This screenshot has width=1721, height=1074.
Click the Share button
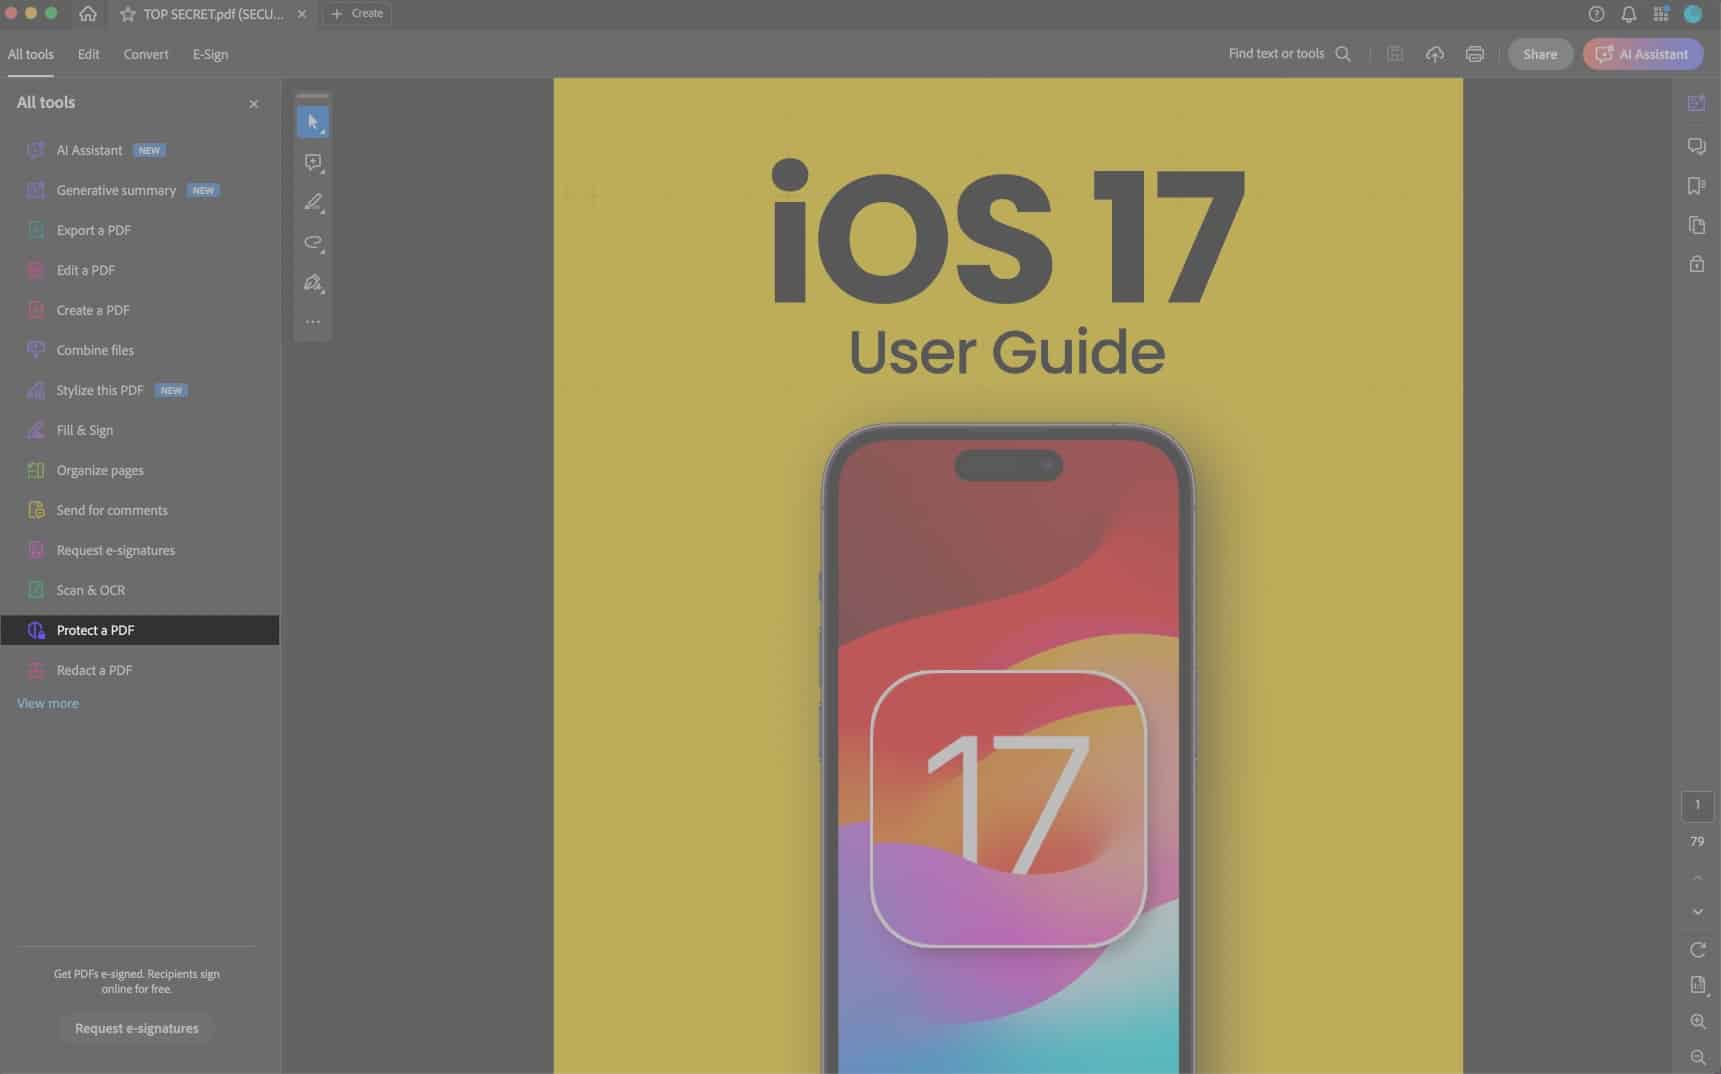(x=1540, y=54)
